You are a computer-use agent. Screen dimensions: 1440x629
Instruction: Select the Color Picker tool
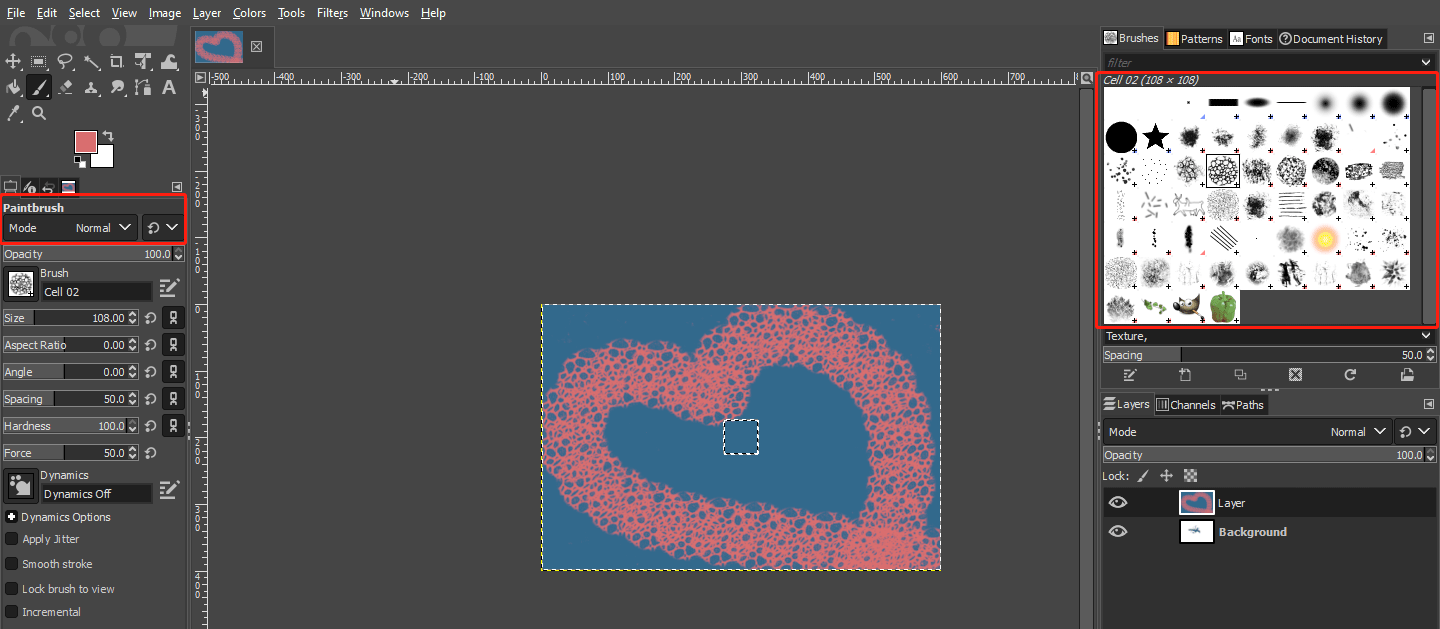[x=14, y=113]
